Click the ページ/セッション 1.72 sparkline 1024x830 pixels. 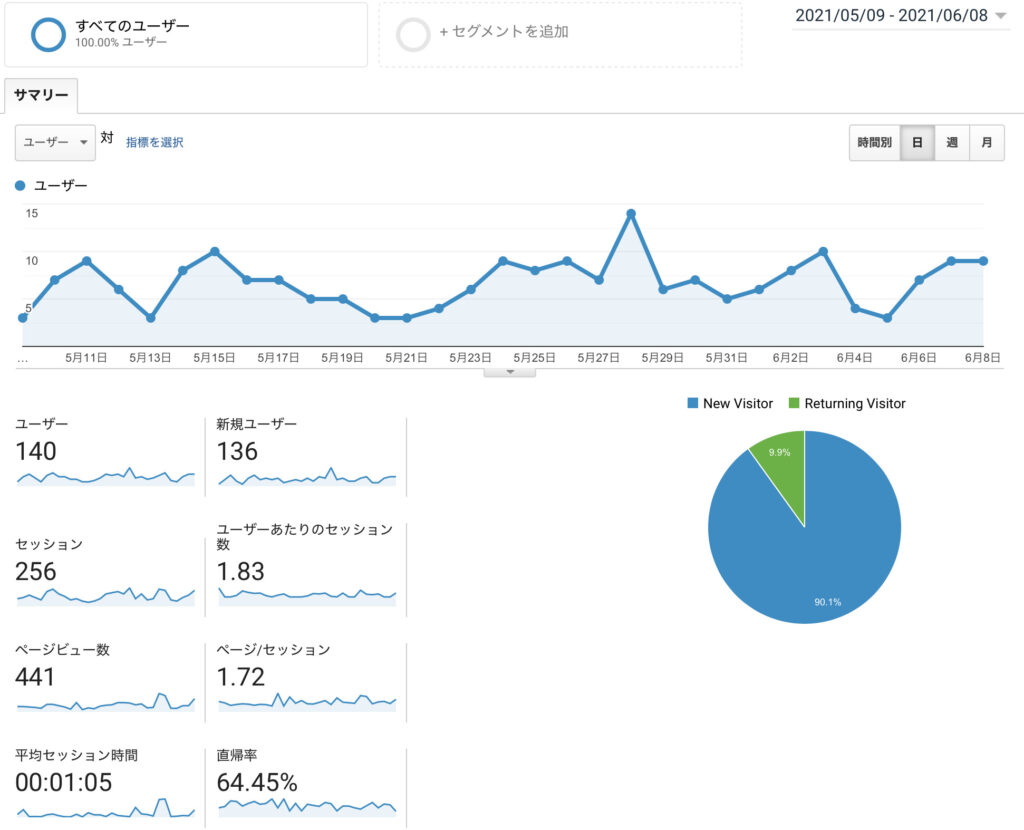(307, 702)
